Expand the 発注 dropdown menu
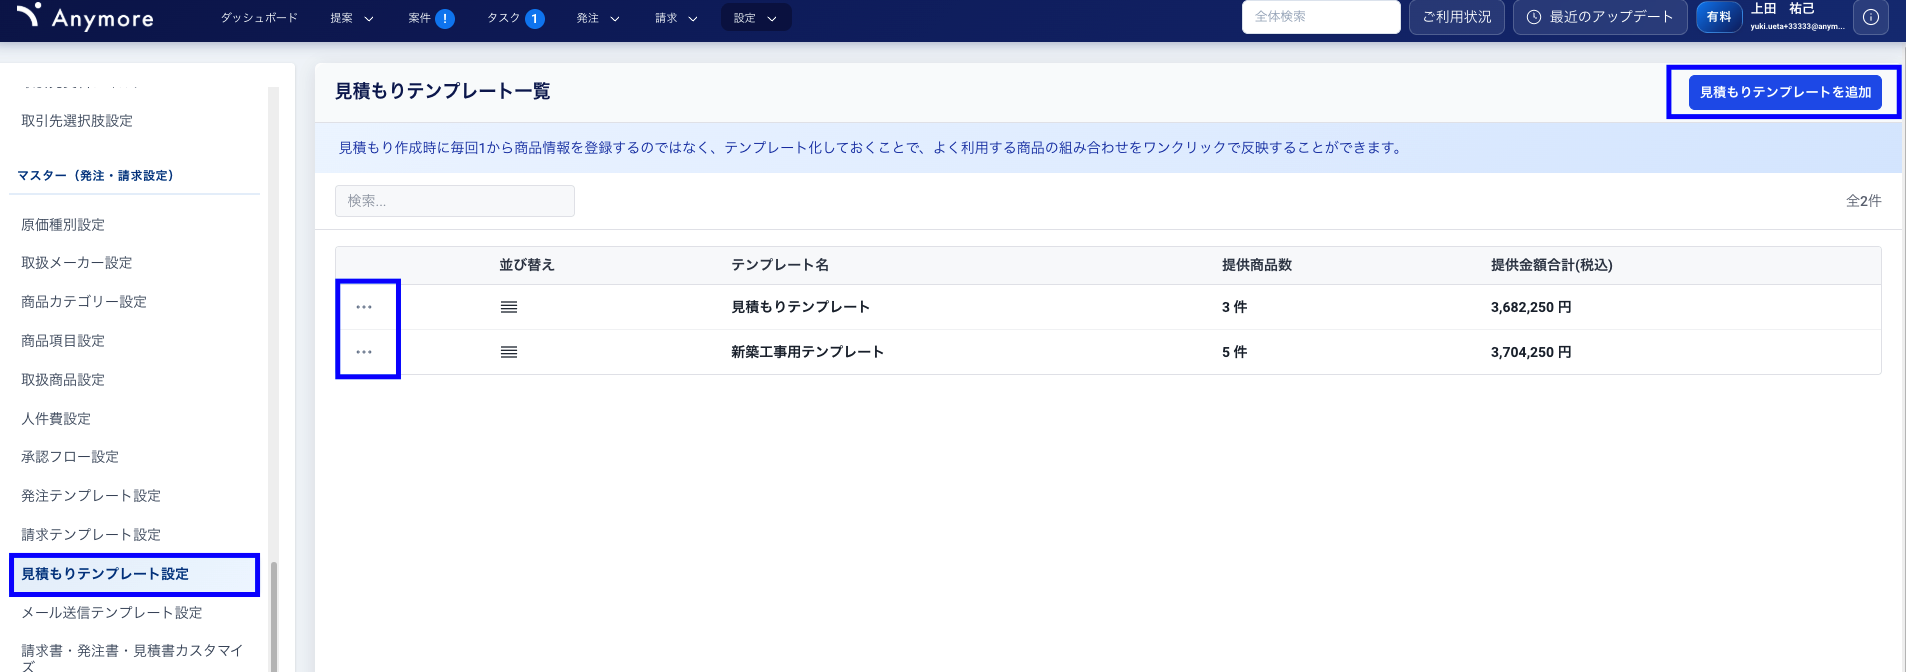Screen dimensions: 1906x672 tap(598, 18)
